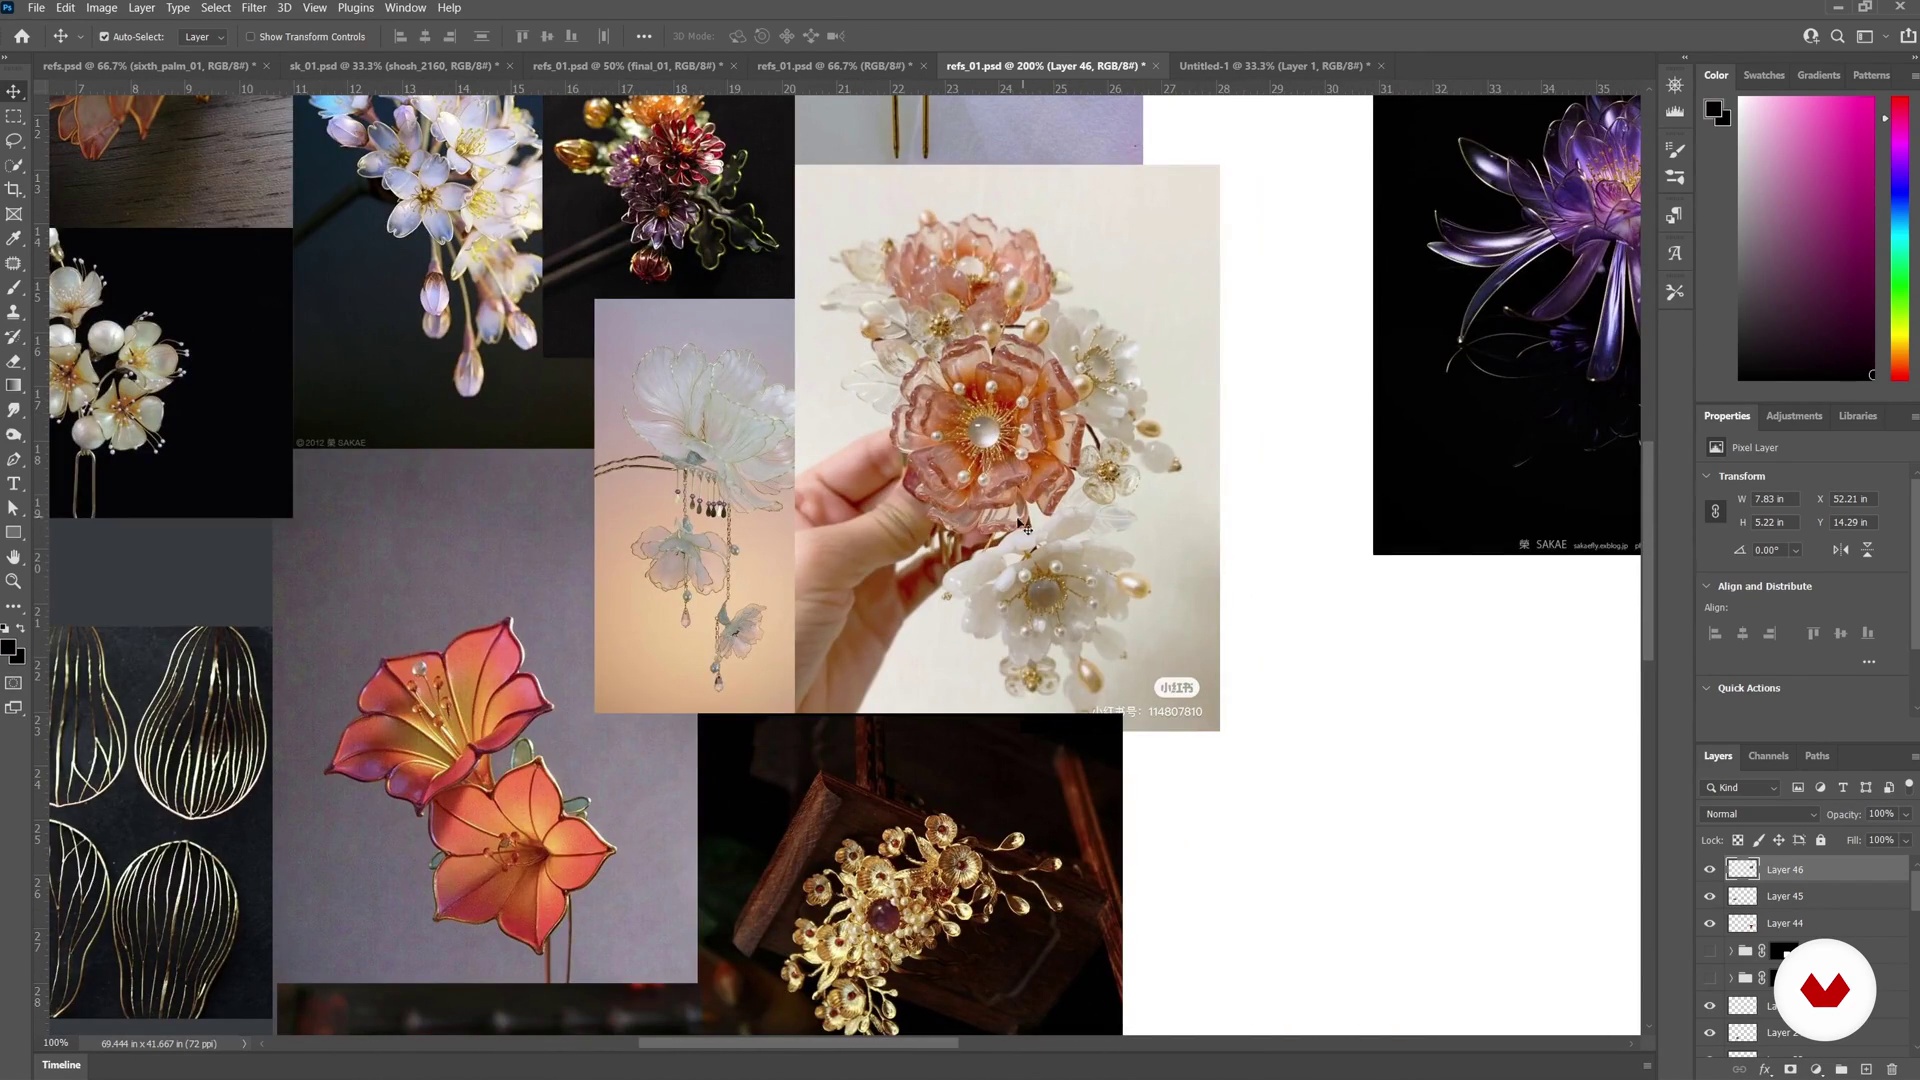Hide Layer 44 with its eye icon

point(1710,924)
